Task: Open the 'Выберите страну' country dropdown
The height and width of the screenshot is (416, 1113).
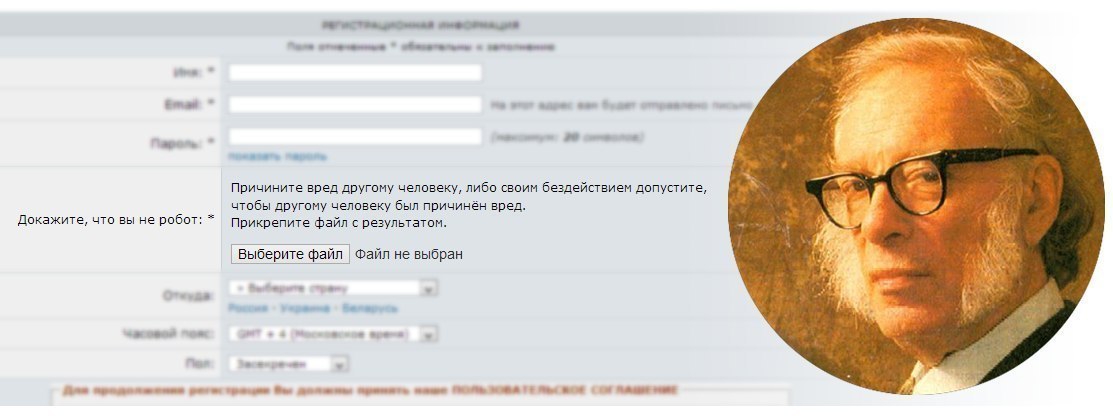Action: coord(333,289)
